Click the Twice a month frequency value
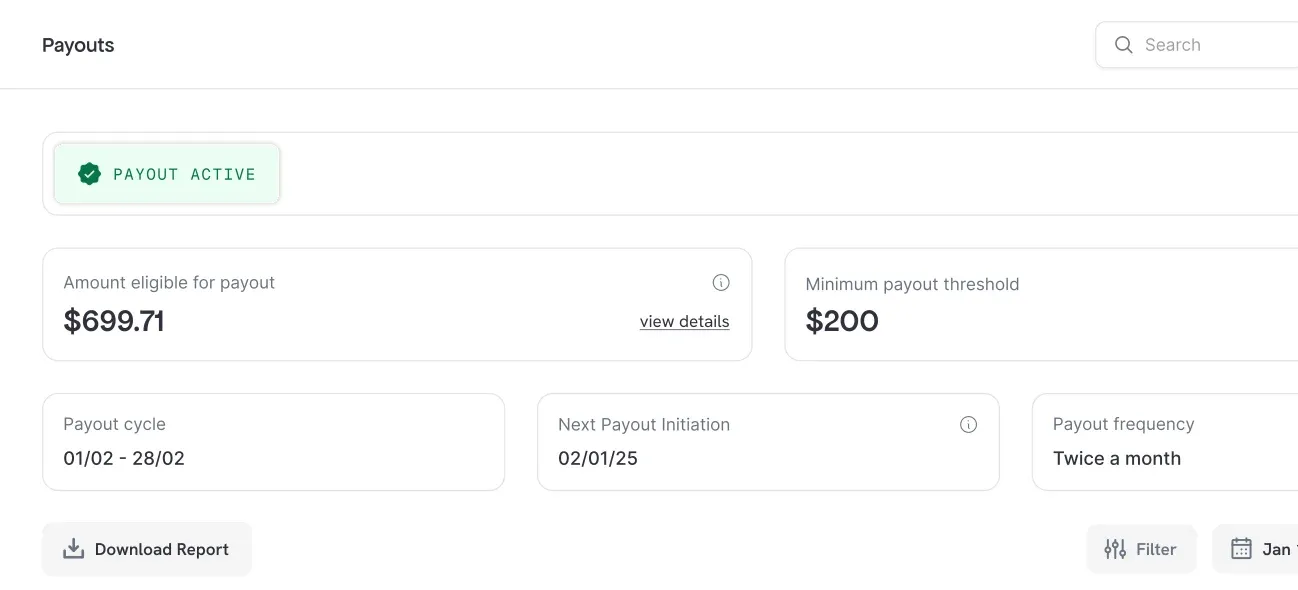Image resolution: width=1298 pixels, height=590 pixels. (x=1117, y=458)
